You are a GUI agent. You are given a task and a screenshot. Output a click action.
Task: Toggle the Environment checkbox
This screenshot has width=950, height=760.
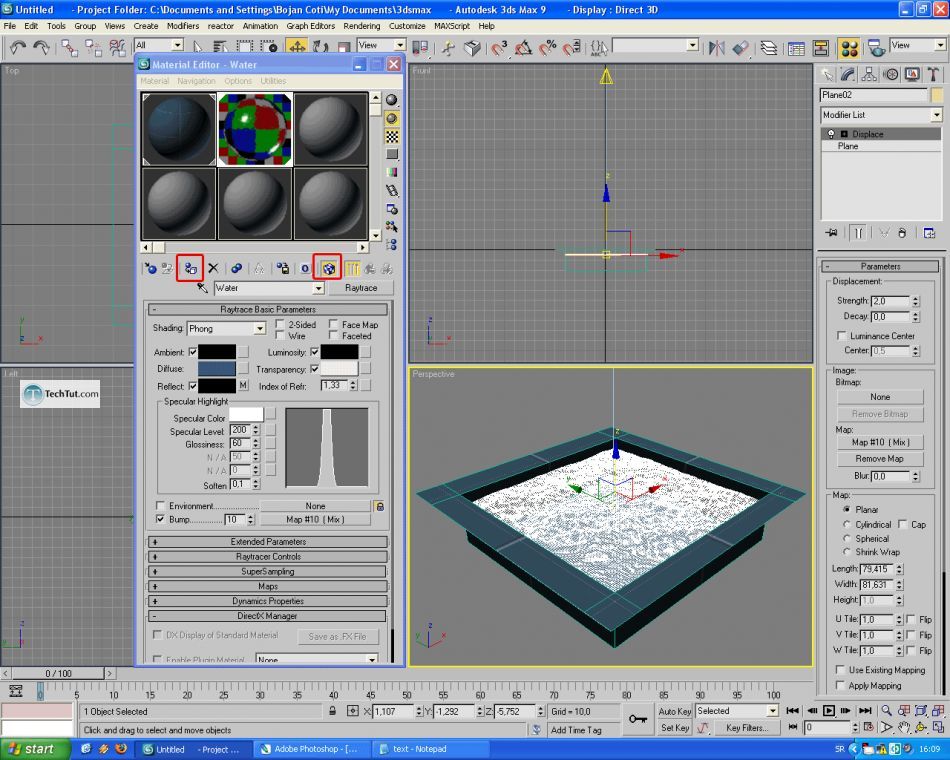[x=161, y=505]
